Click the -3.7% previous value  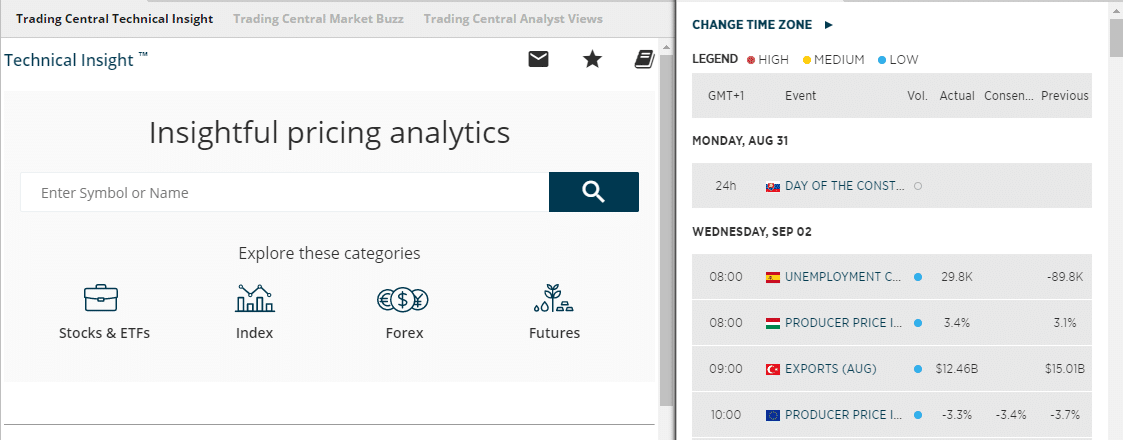(x=1065, y=415)
